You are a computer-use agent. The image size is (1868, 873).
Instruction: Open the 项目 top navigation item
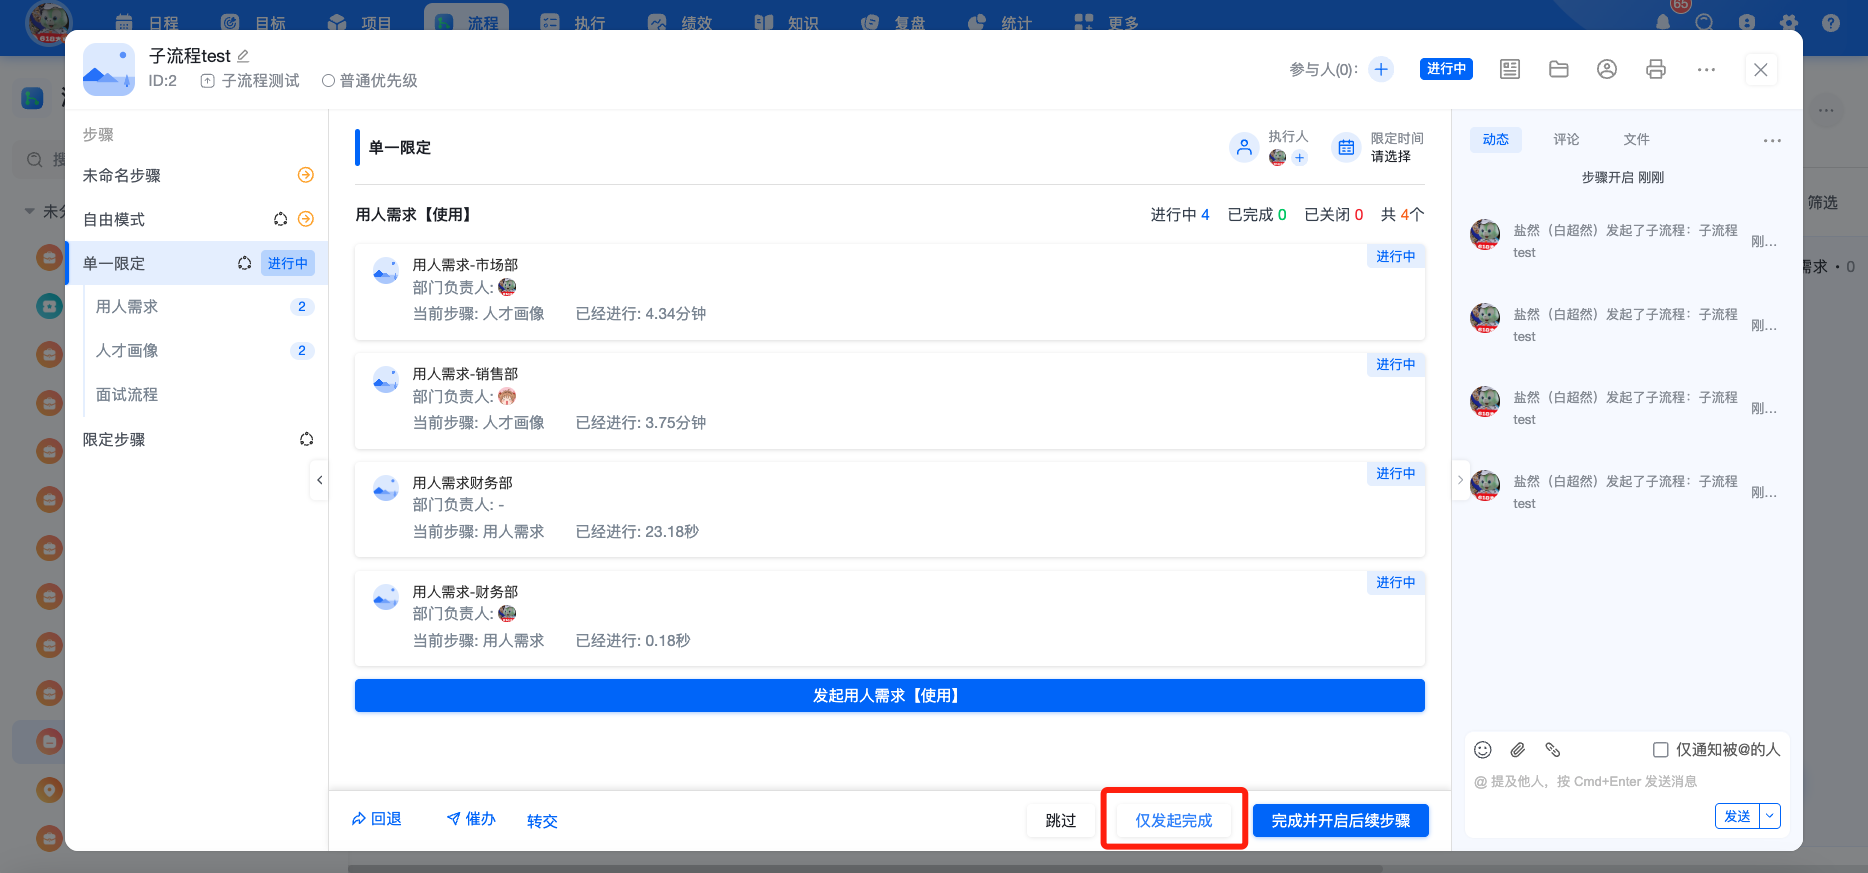tap(360, 22)
